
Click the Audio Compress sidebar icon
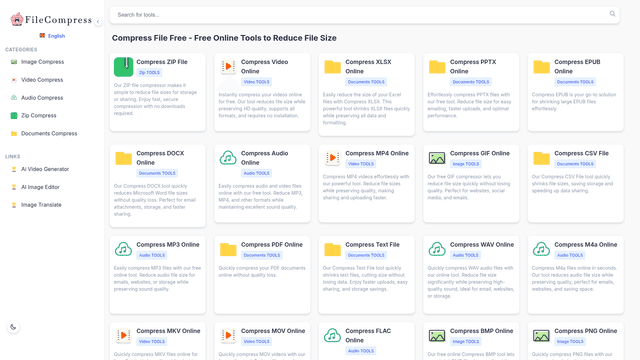14,98
